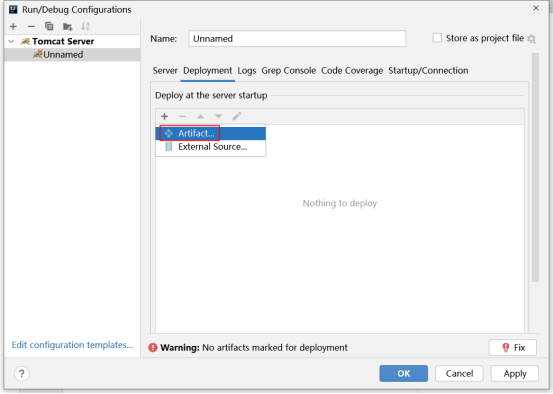This screenshot has height=394, width=553.
Task: Move deployment item down arrow
Action: pyautogui.click(x=219, y=116)
